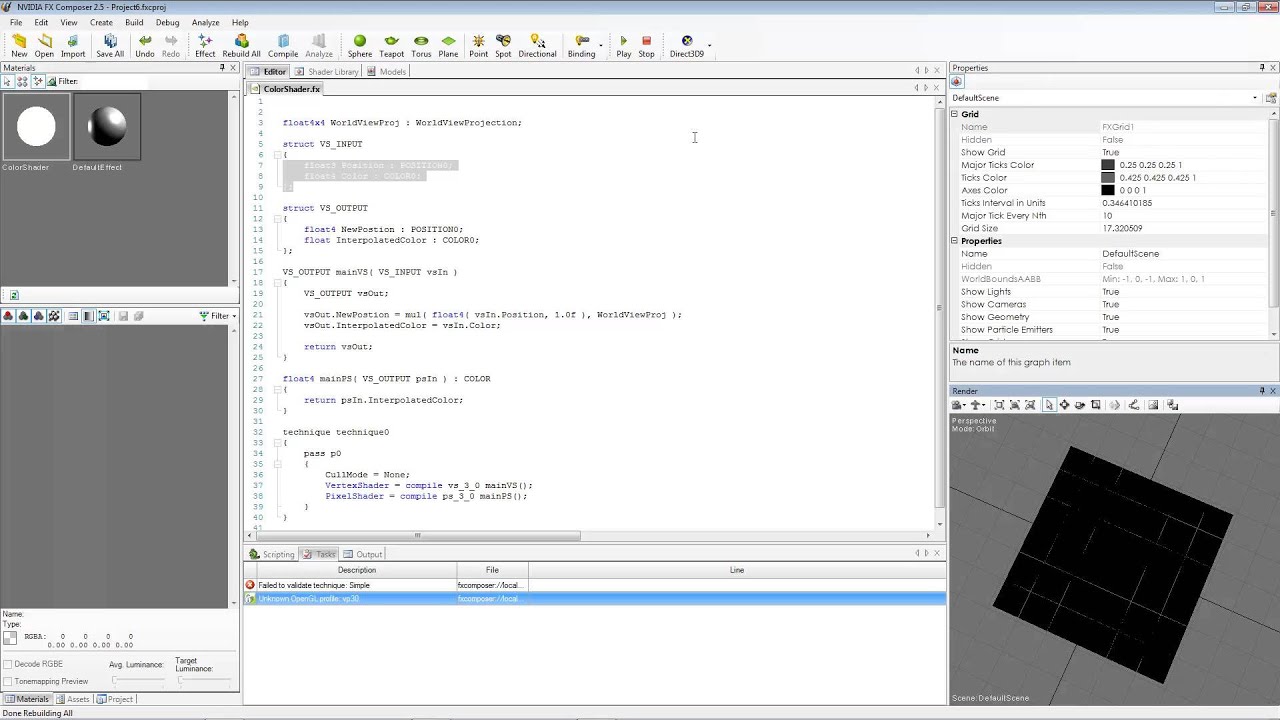Click the Major Ticks Color swatch
The height and width of the screenshot is (720, 1280).
click(x=1108, y=165)
